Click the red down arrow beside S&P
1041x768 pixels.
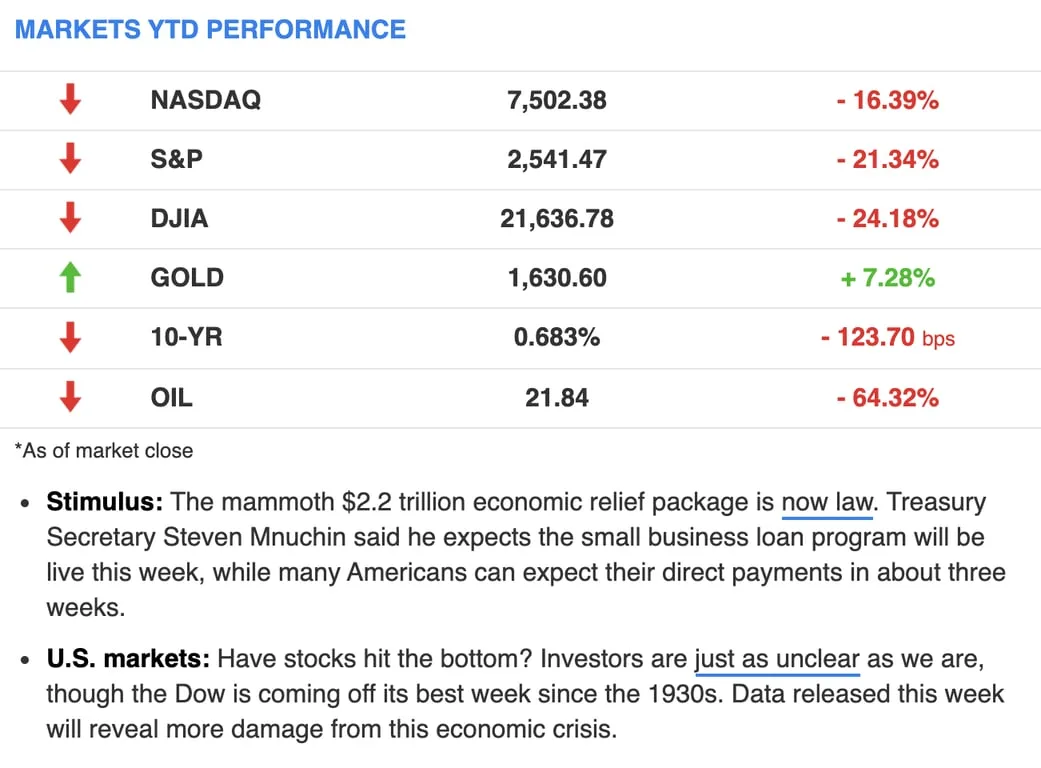(x=70, y=159)
